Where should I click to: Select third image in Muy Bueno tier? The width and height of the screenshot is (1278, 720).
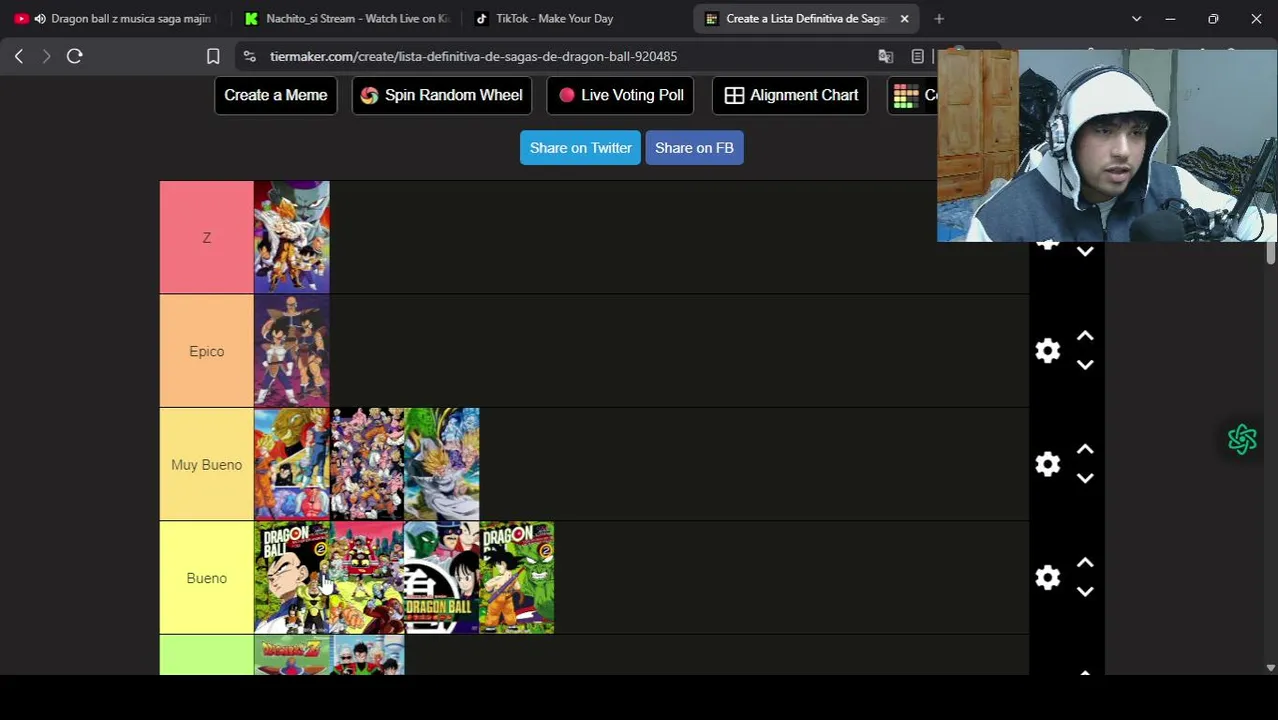442,464
